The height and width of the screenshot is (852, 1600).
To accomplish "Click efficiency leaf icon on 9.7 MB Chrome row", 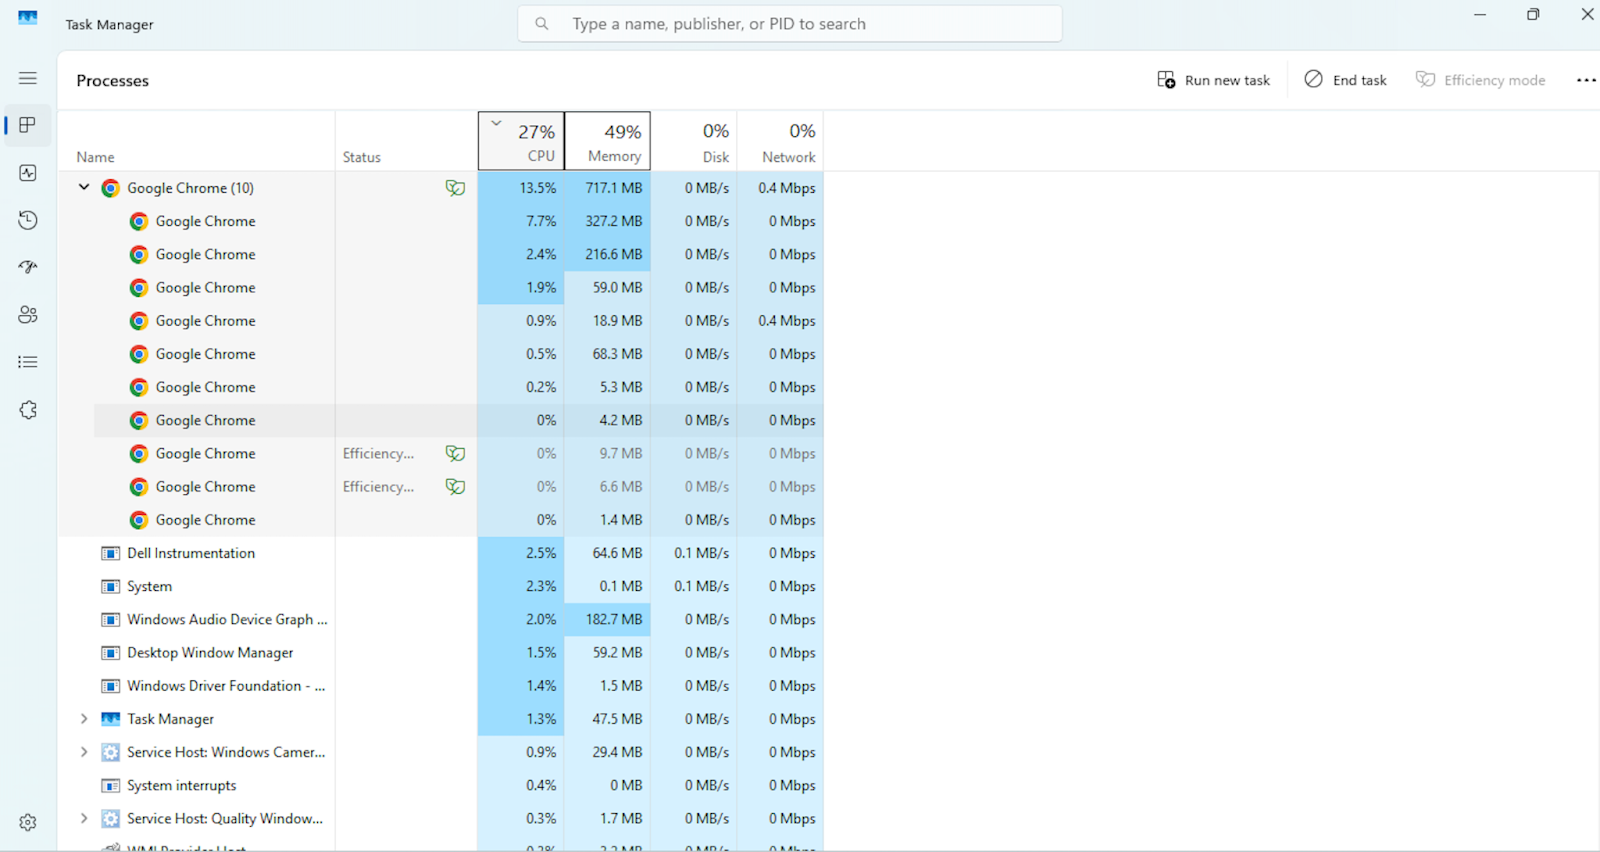I will pos(455,454).
